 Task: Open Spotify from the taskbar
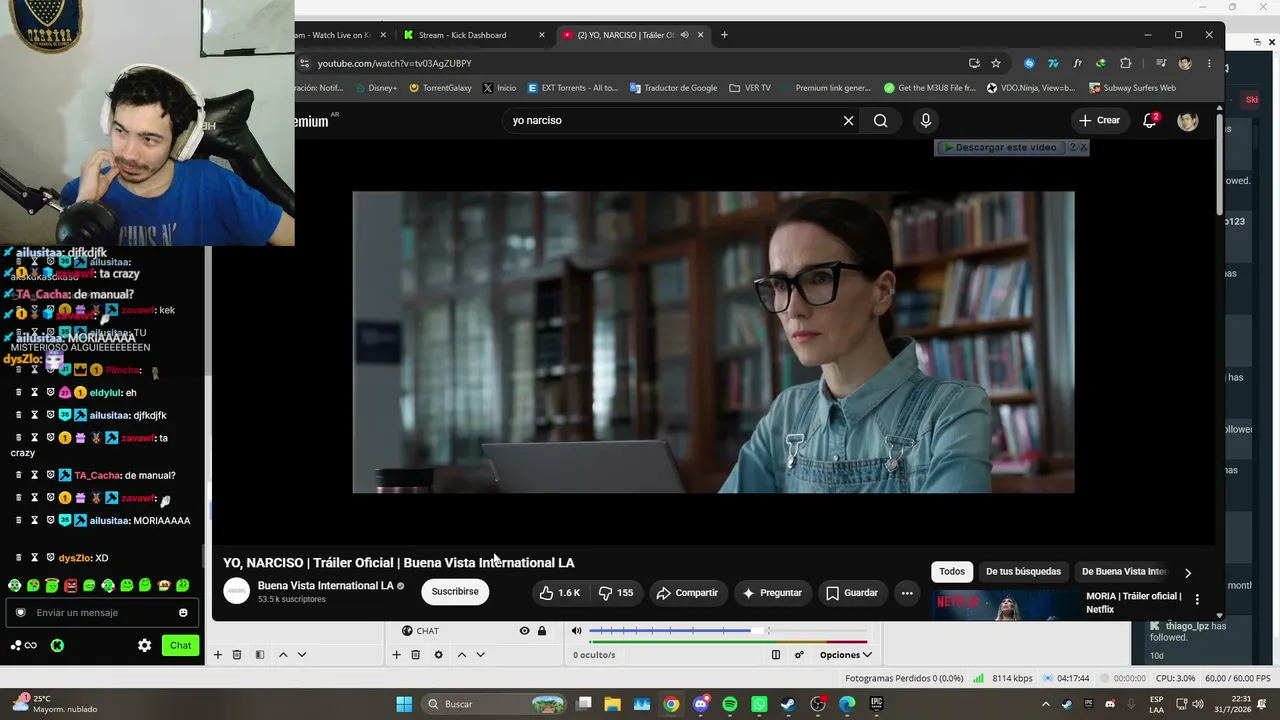click(x=730, y=704)
